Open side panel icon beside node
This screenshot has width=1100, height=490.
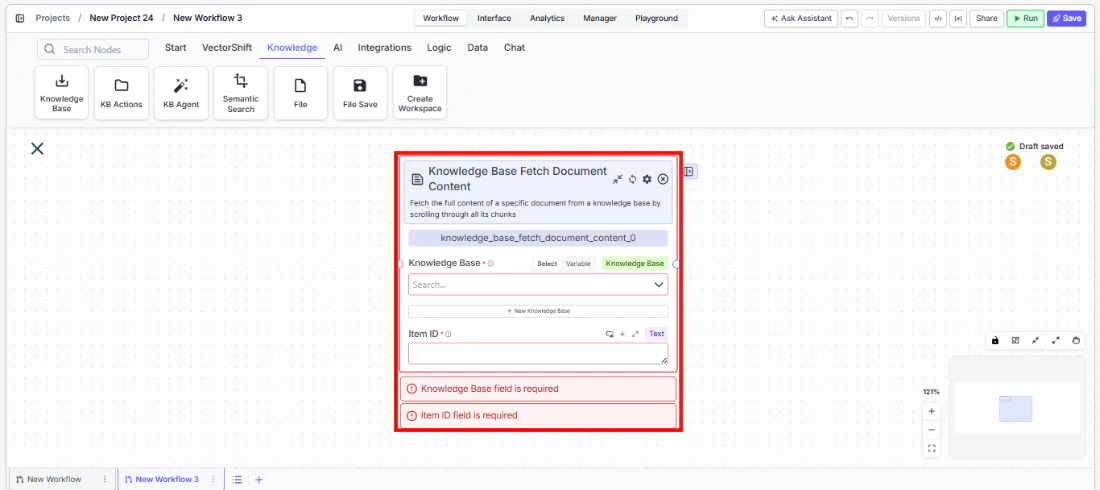(689, 171)
